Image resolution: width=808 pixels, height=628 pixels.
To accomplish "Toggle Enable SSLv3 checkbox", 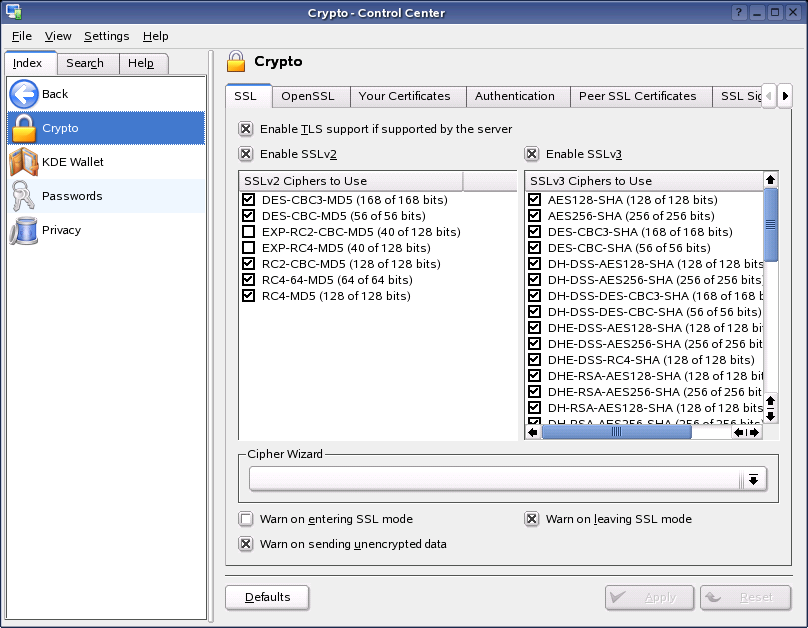I will point(532,154).
